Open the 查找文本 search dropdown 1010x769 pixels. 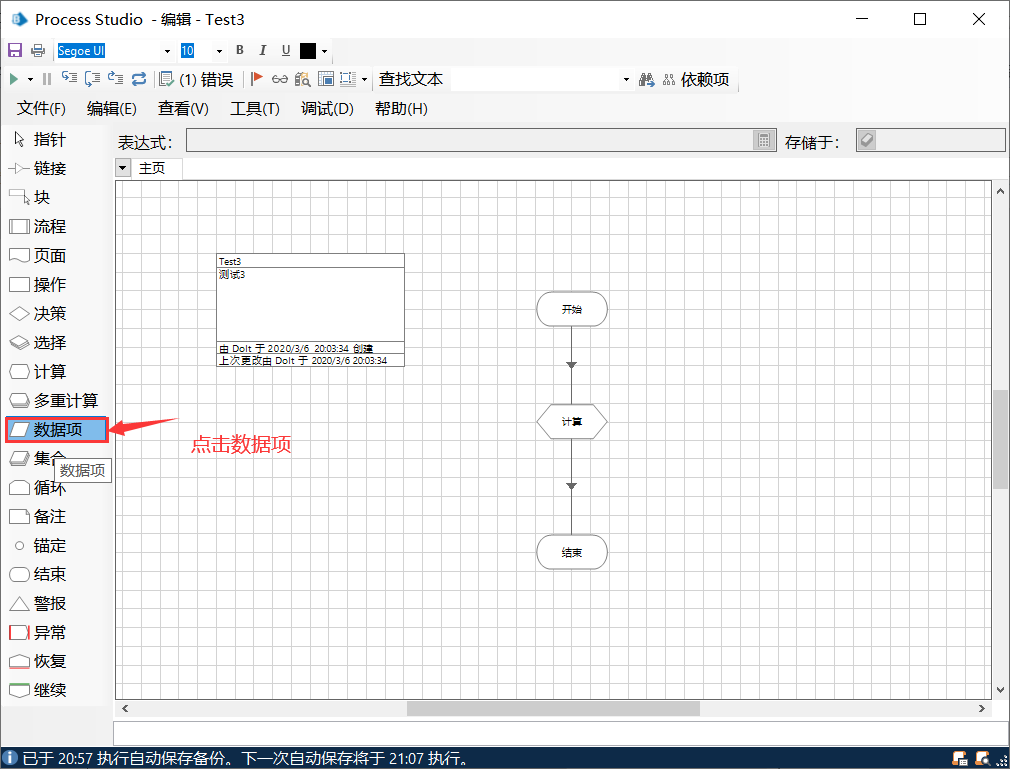626,80
